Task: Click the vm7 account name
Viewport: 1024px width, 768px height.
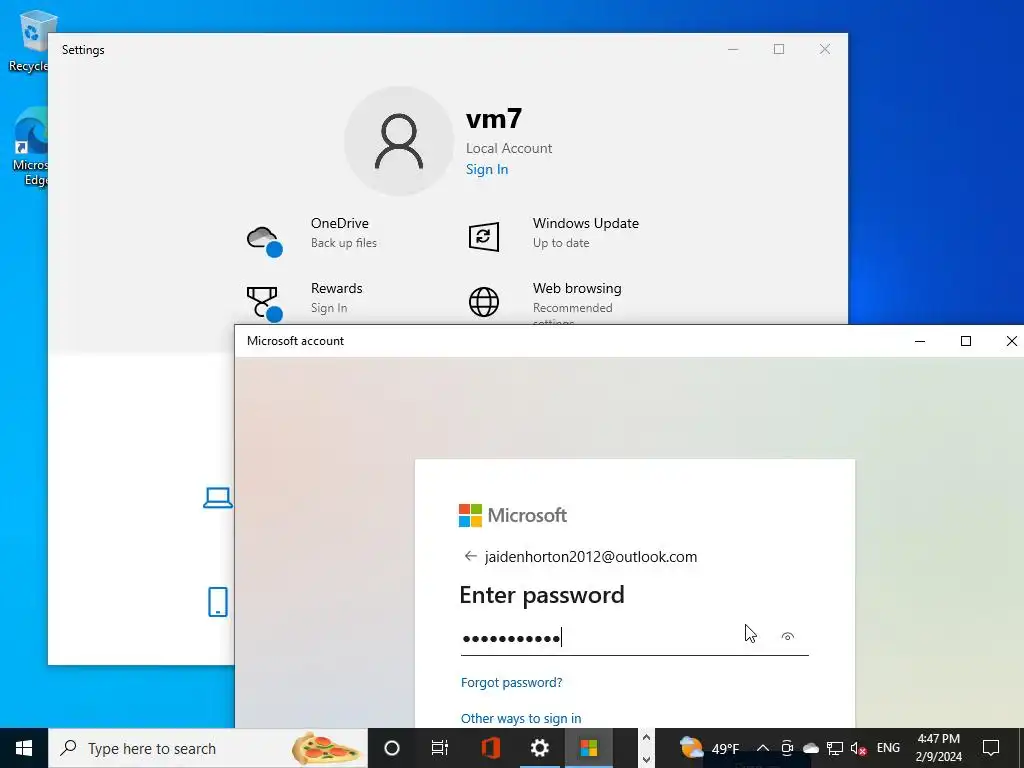Action: point(494,119)
